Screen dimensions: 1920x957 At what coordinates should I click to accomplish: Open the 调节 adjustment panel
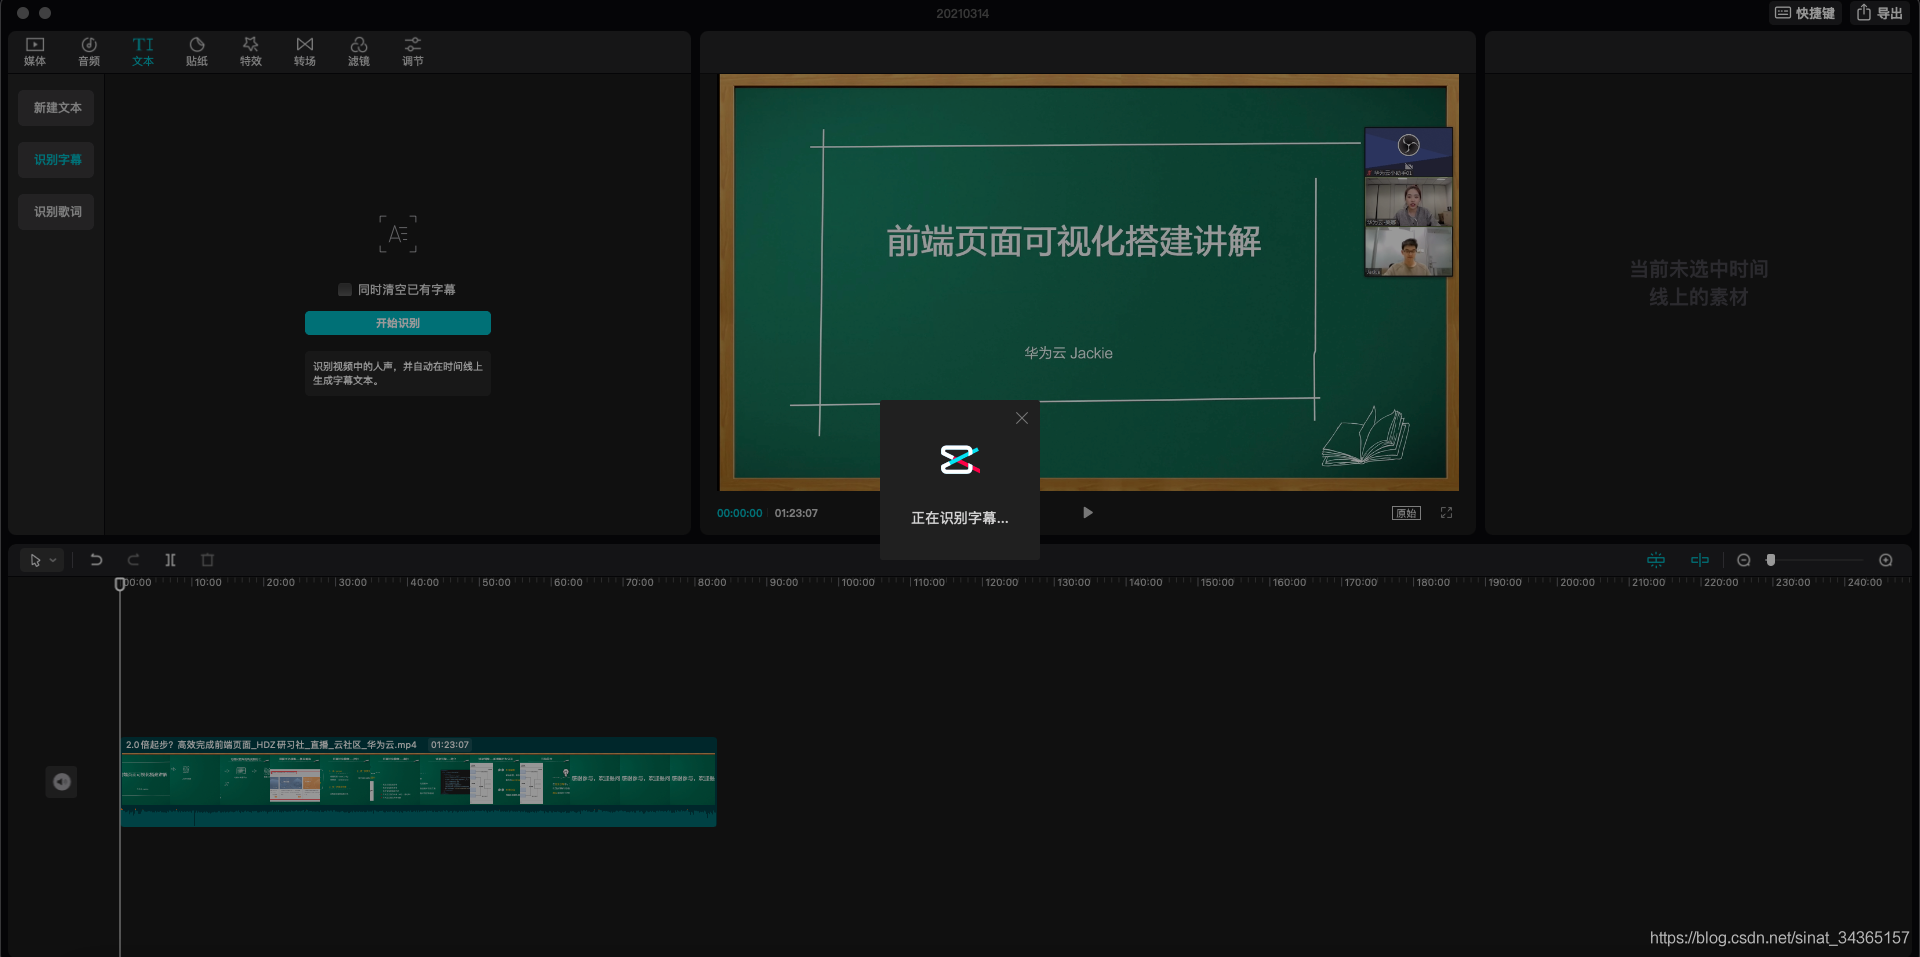(x=412, y=51)
